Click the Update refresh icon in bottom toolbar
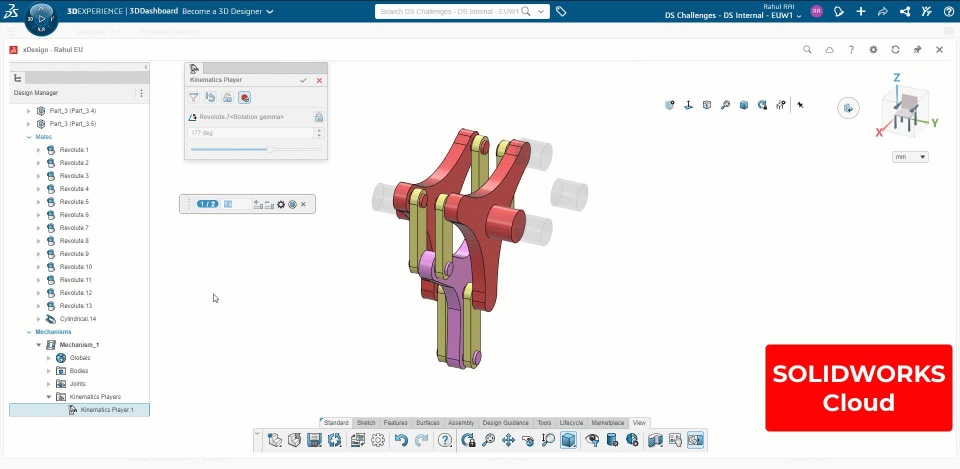This screenshot has height=469, width=960. pyautogui.click(x=334, y=440)
